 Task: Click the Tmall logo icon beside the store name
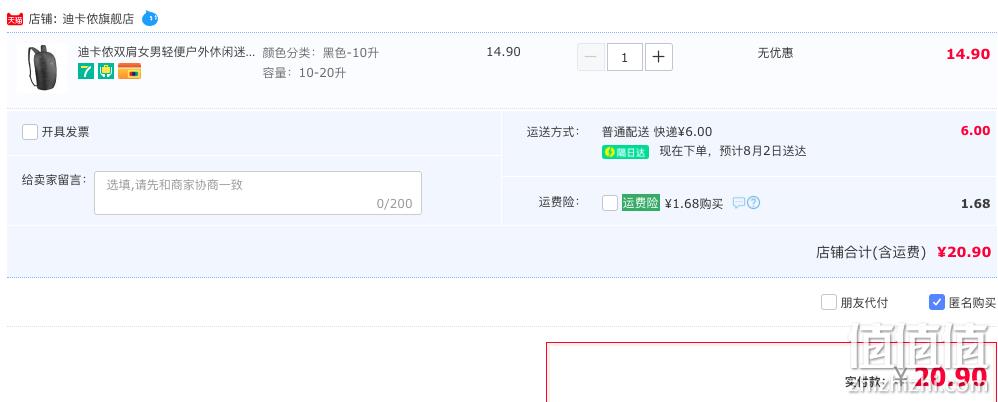15,19
